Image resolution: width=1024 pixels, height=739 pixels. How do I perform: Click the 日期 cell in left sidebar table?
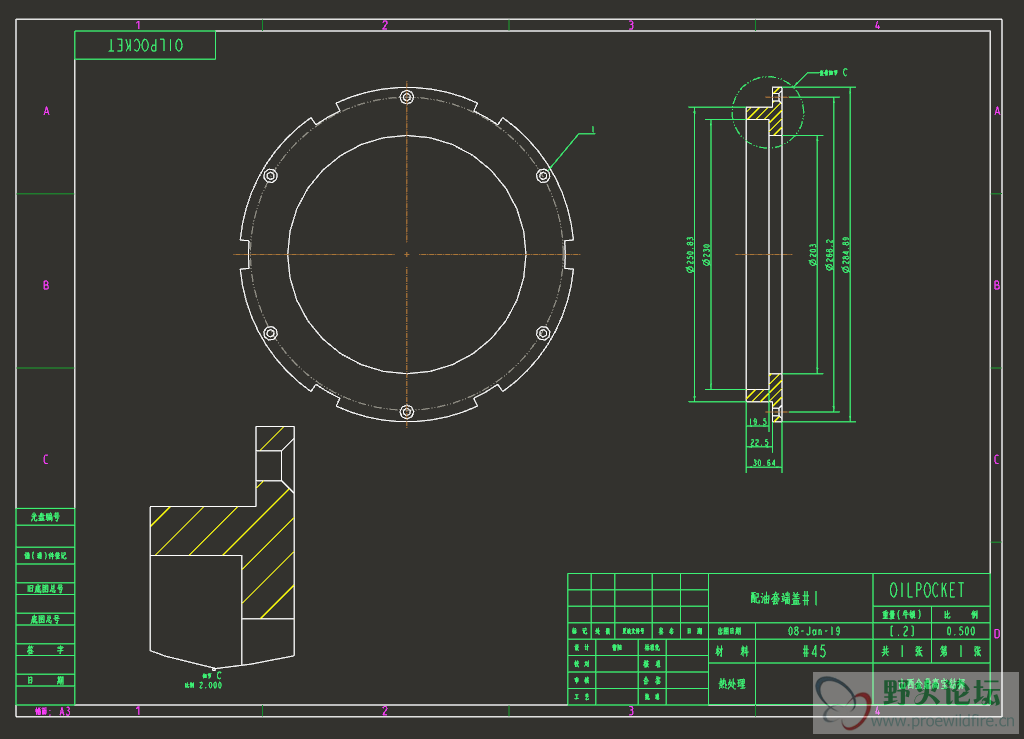click(x=45, y=680)
